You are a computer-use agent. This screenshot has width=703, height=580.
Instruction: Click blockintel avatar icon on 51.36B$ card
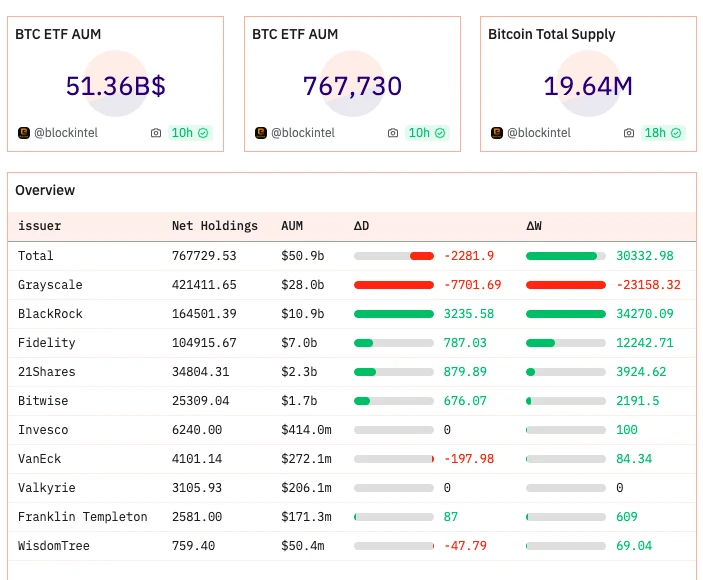tap(24, 133)
